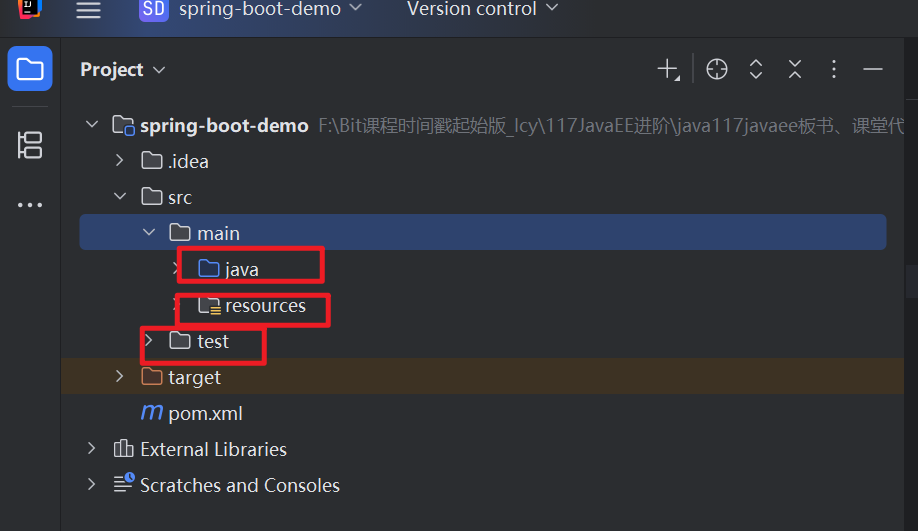Expand External Libraries node
The width and height of the screenshot is (918, 531).
(x=91, y=448)
